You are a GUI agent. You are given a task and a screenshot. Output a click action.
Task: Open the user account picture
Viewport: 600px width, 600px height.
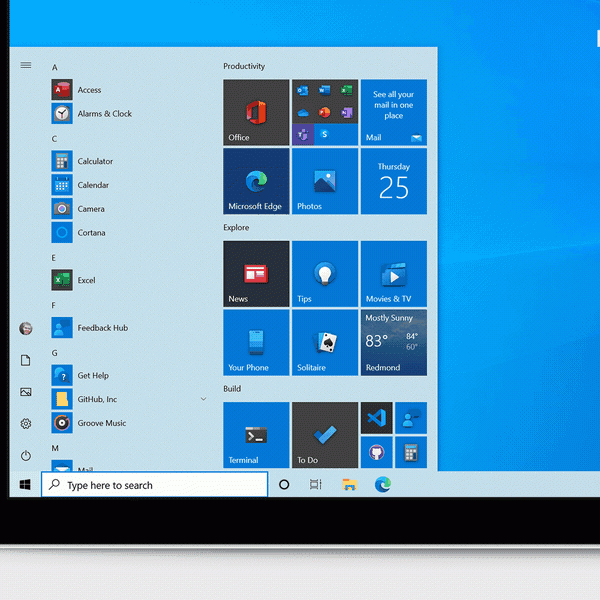[x=26, y=328]
